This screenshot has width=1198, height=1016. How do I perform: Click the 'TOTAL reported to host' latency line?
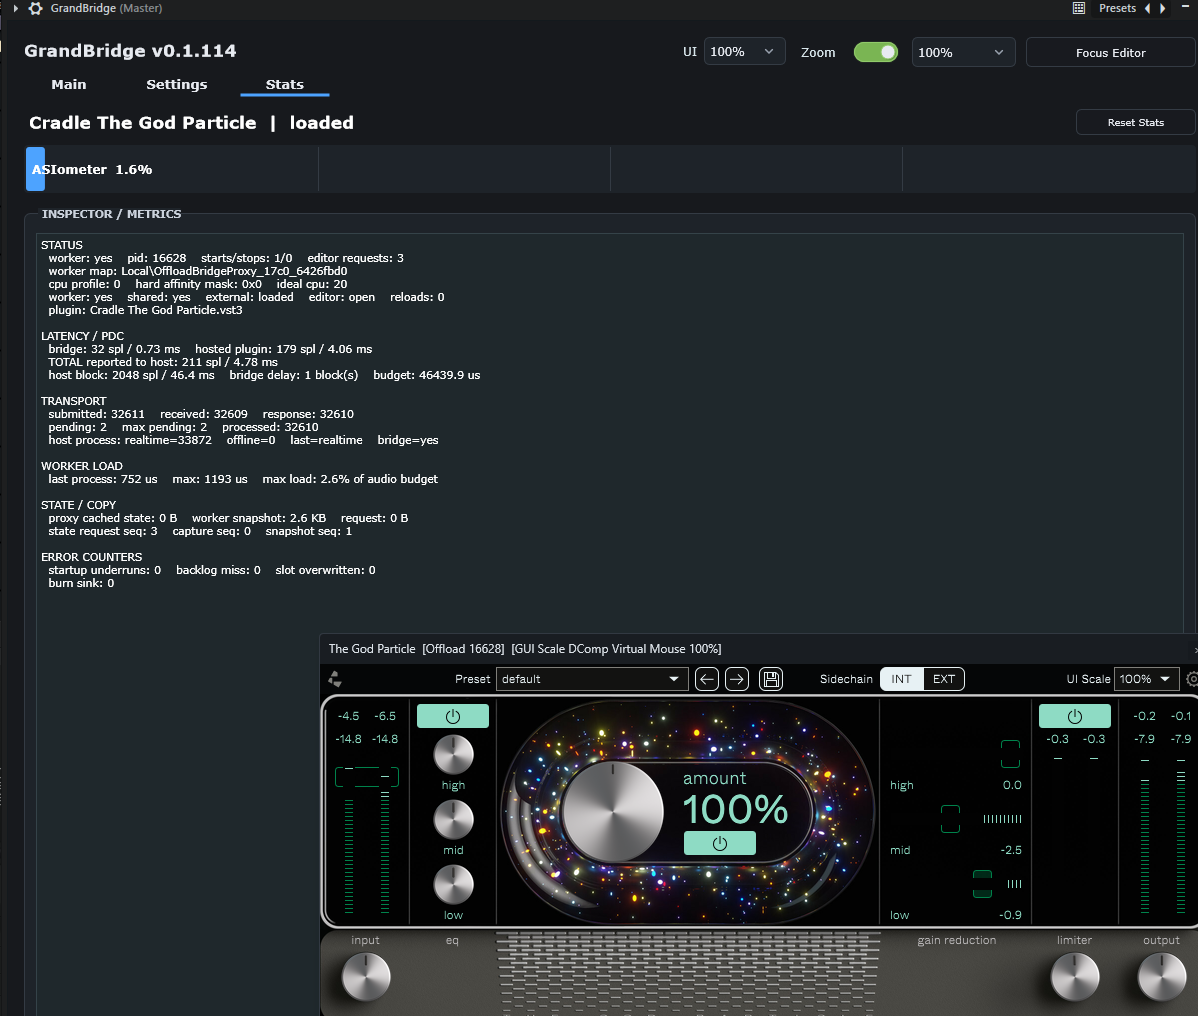click(163, 362)
